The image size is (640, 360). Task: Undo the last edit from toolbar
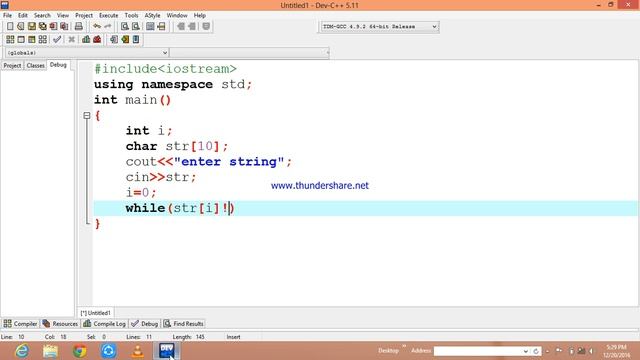pyautogui.click(x=97, y=27)
